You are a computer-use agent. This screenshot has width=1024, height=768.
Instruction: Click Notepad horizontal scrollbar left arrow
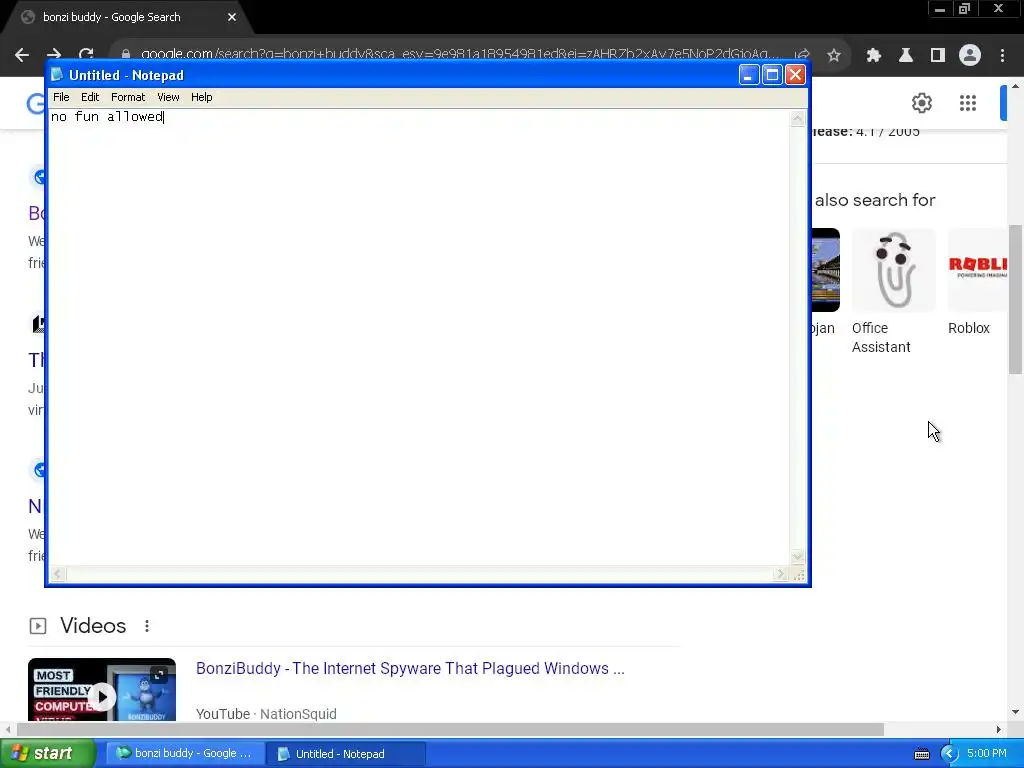pyautogui.click(x=57, y=574)
